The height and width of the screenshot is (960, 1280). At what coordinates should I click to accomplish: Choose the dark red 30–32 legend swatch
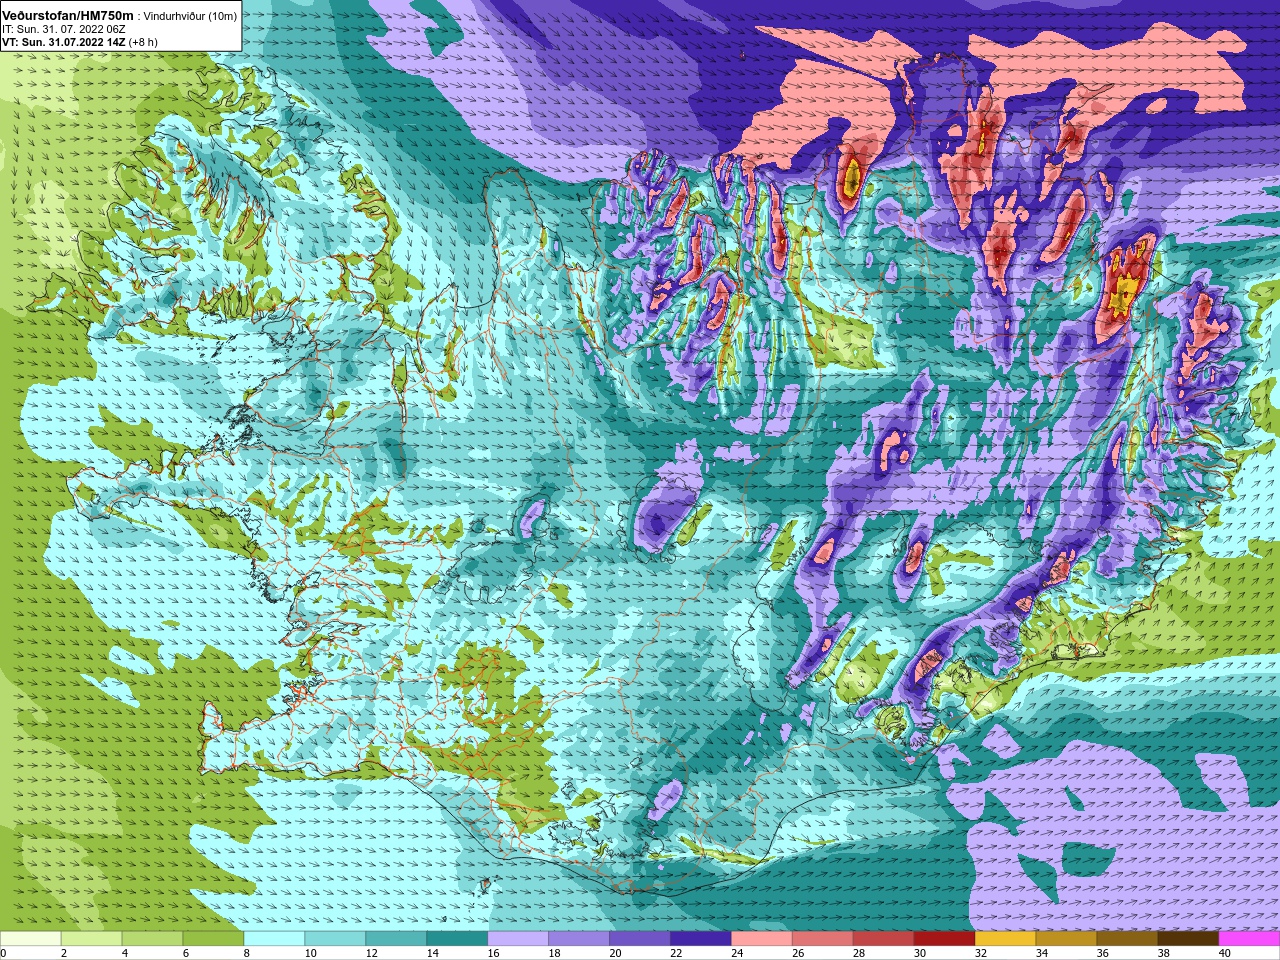coord(946,938)
